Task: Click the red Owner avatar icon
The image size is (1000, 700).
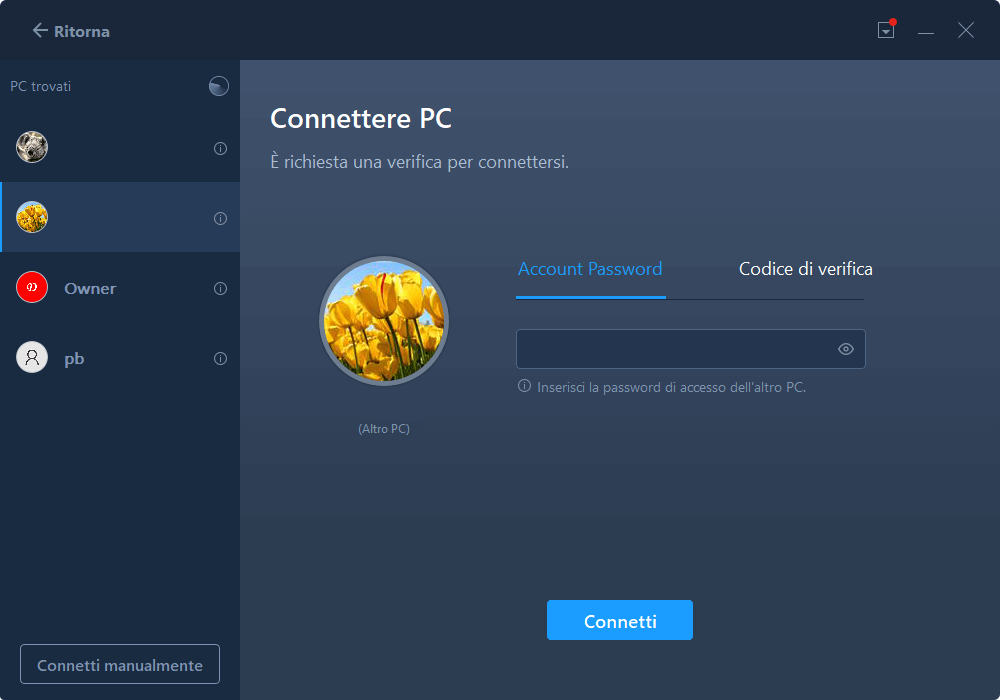Action: point(32,288)
